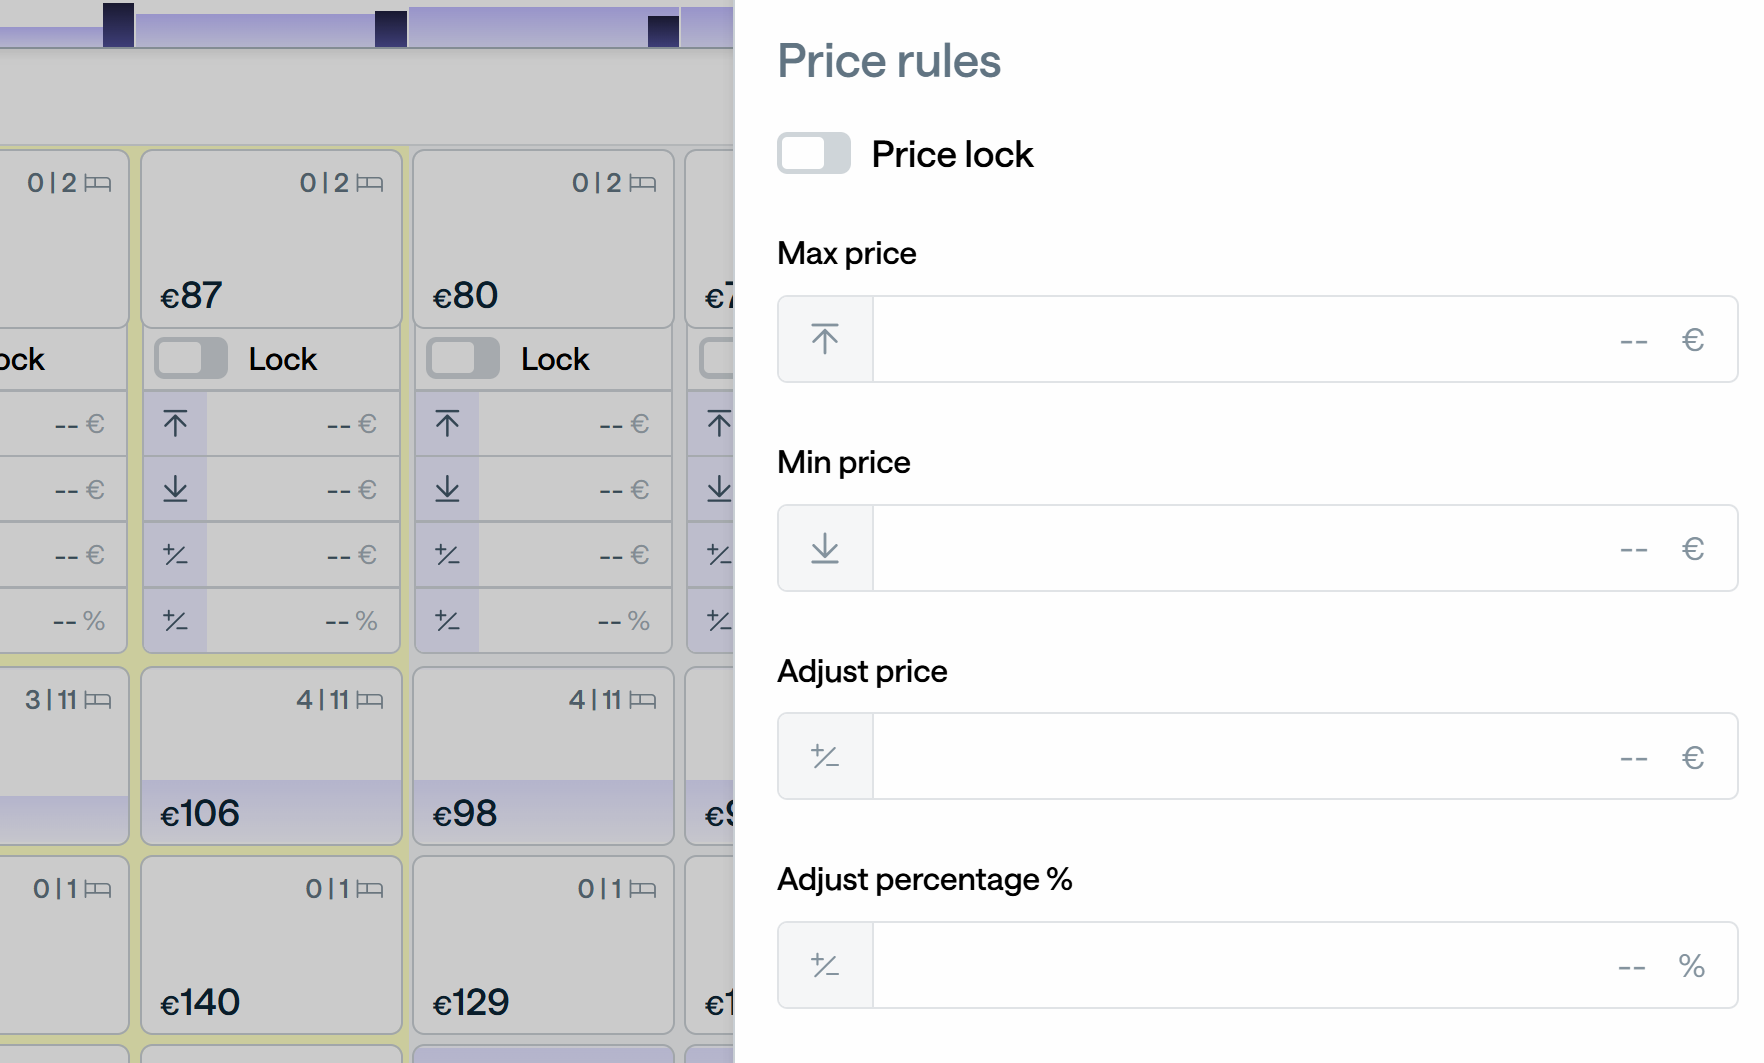Select the €129 price cell
Image resolution: width=1764 pixels, height=1063 pixels.
pyautogui.click(x=543, y=945)
